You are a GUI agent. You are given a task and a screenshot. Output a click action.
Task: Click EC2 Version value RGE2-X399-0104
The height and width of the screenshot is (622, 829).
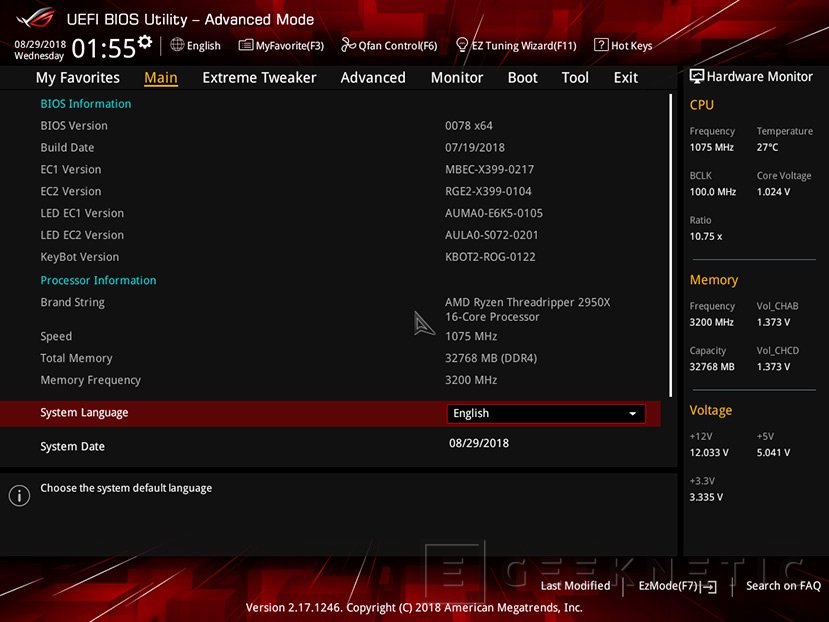coord(488,191)
